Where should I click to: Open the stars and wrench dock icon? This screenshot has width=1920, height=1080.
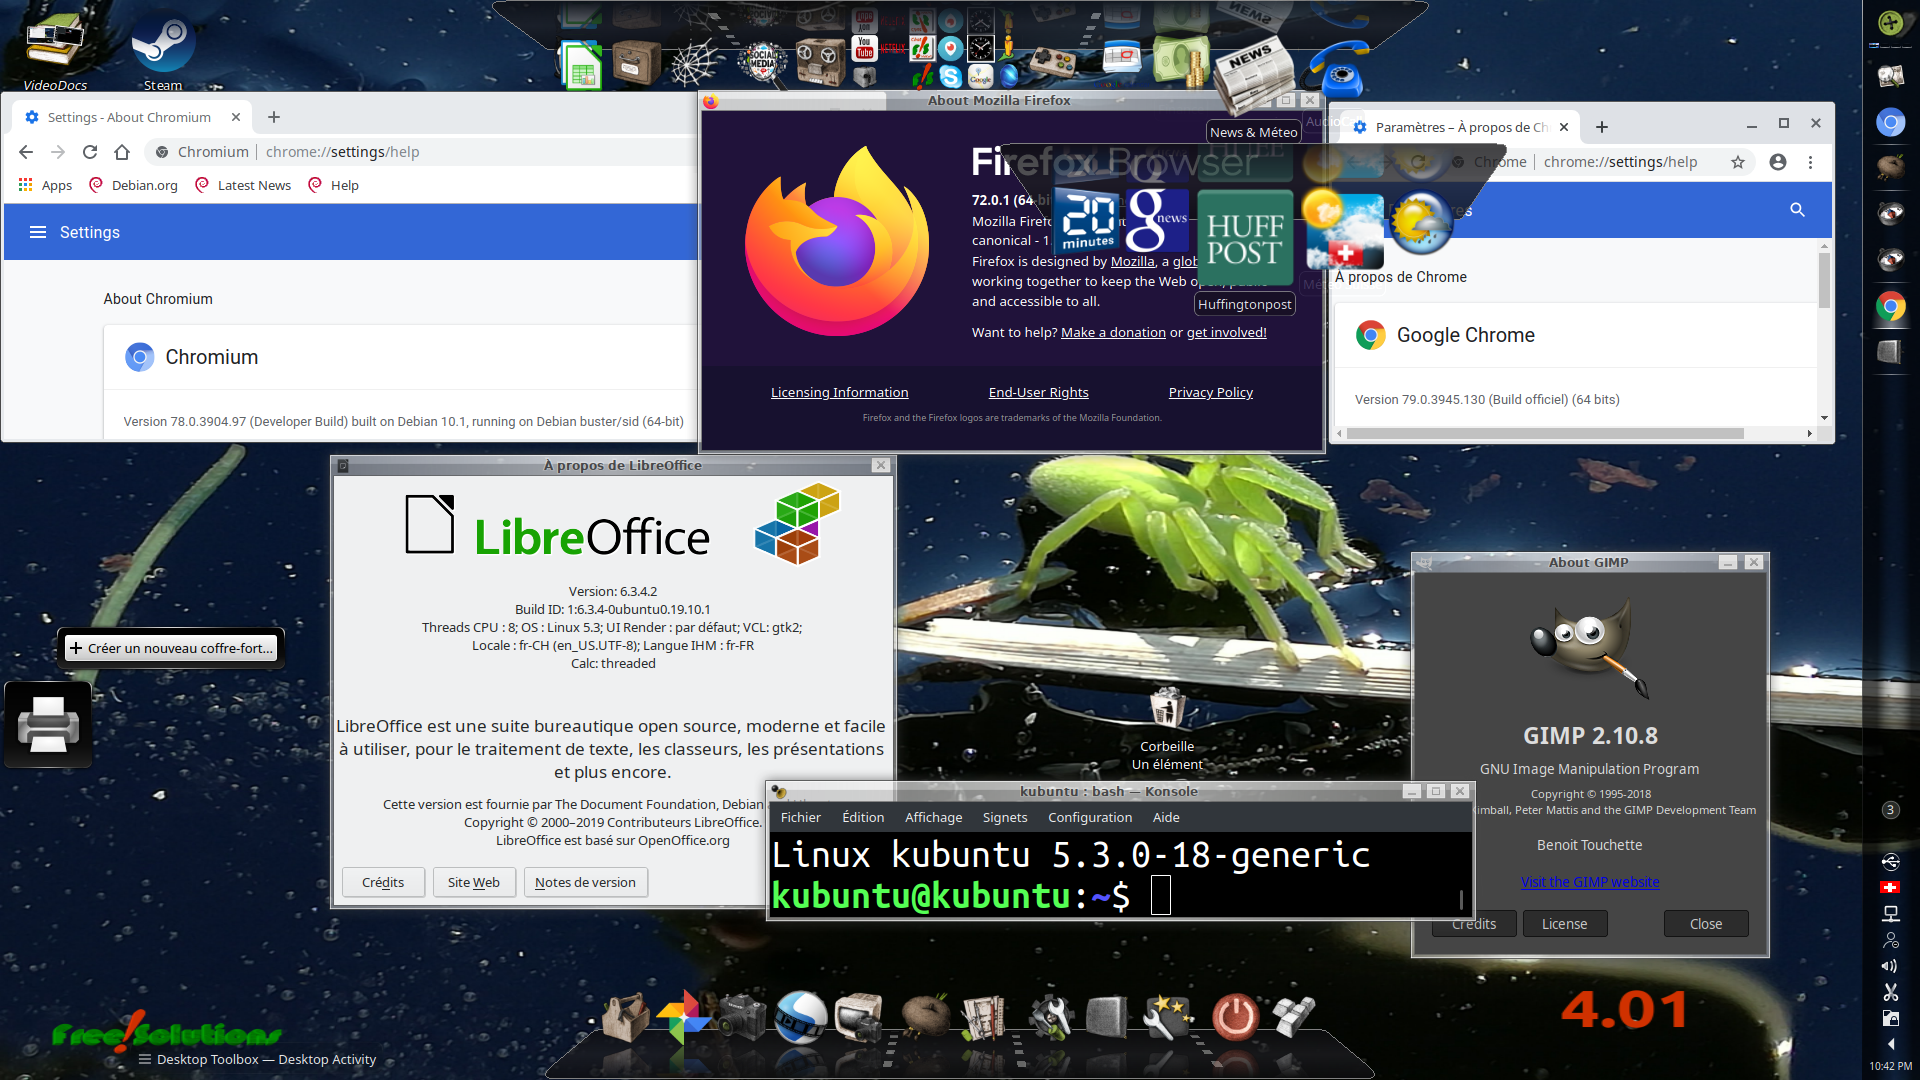[1166, 1018]
